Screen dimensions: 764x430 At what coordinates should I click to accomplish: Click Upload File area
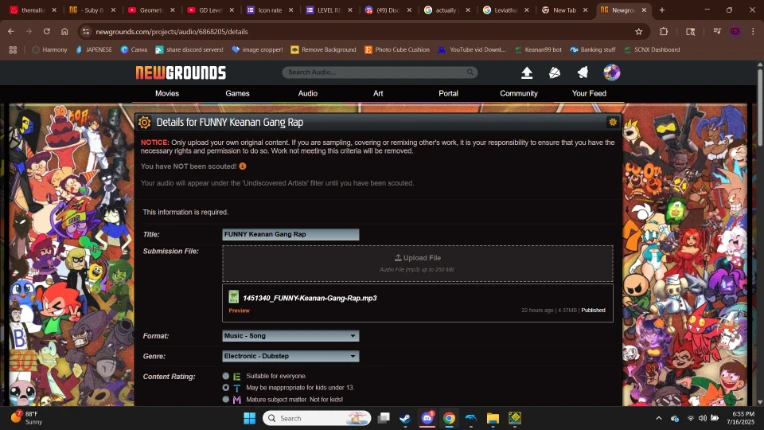click(418, 263)
